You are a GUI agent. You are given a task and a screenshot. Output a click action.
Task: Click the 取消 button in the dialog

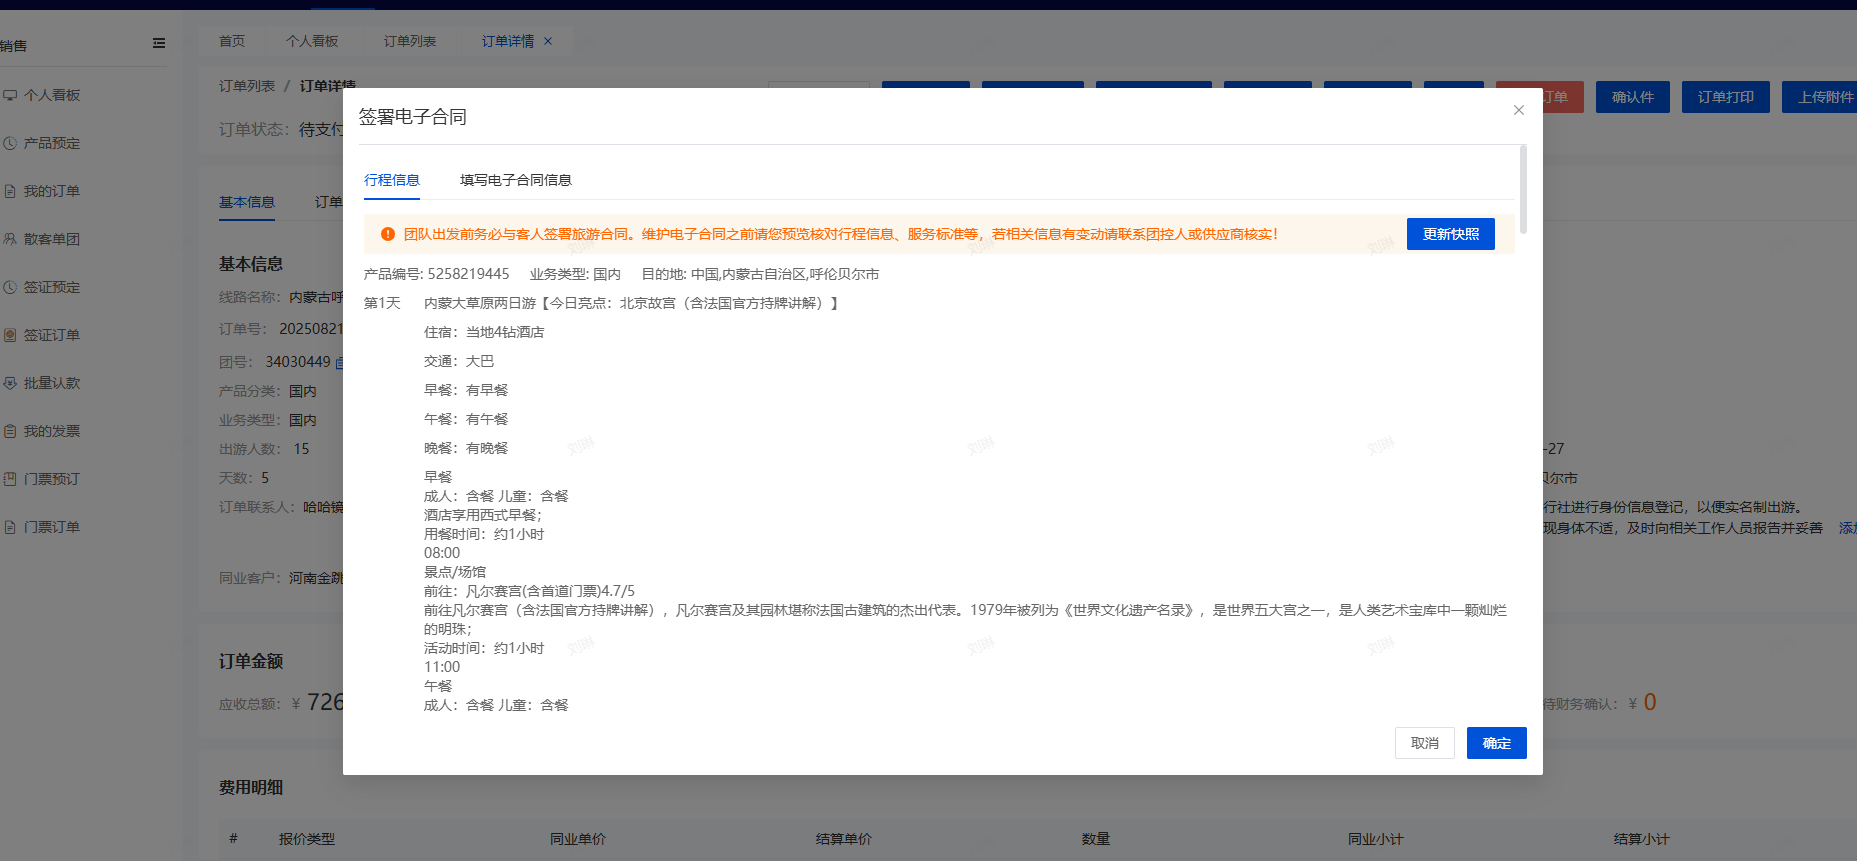click(1424, 743)
